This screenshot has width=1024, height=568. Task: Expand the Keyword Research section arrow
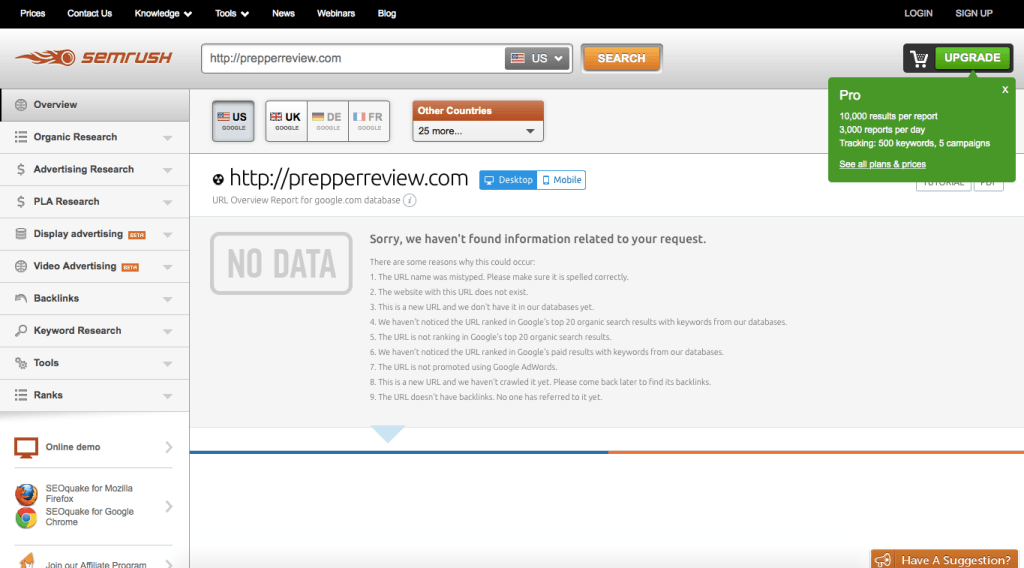click(168, 332)
